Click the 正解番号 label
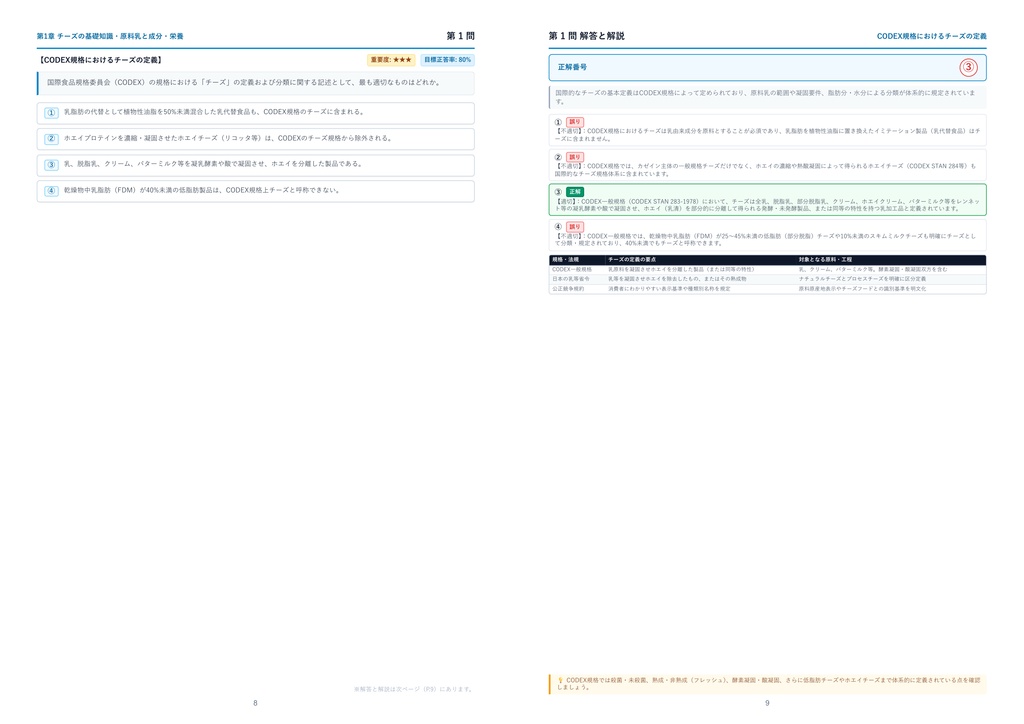This screenshot has width=1024, height=724. (572, 67)
